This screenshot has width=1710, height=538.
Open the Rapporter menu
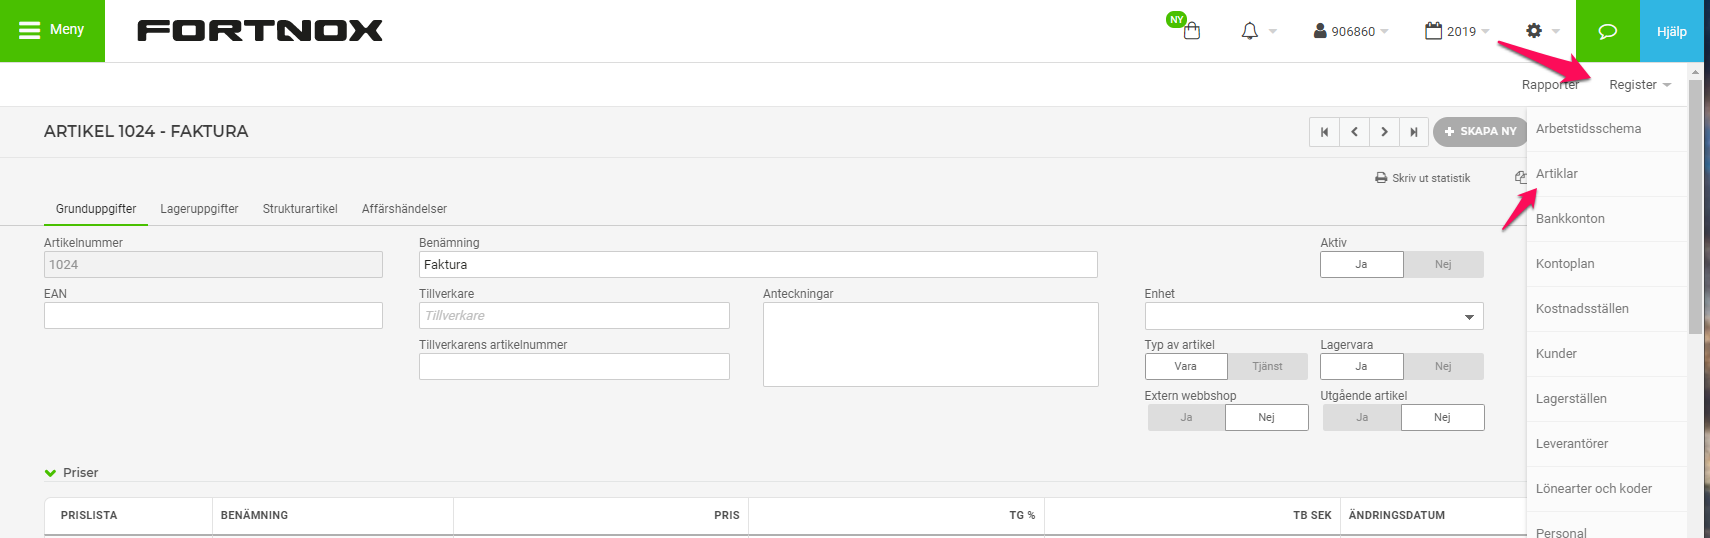coord(1550,85)
